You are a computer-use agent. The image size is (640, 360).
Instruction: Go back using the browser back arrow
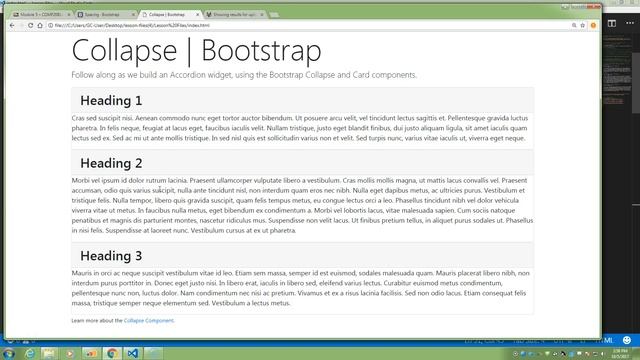point(12,25)
